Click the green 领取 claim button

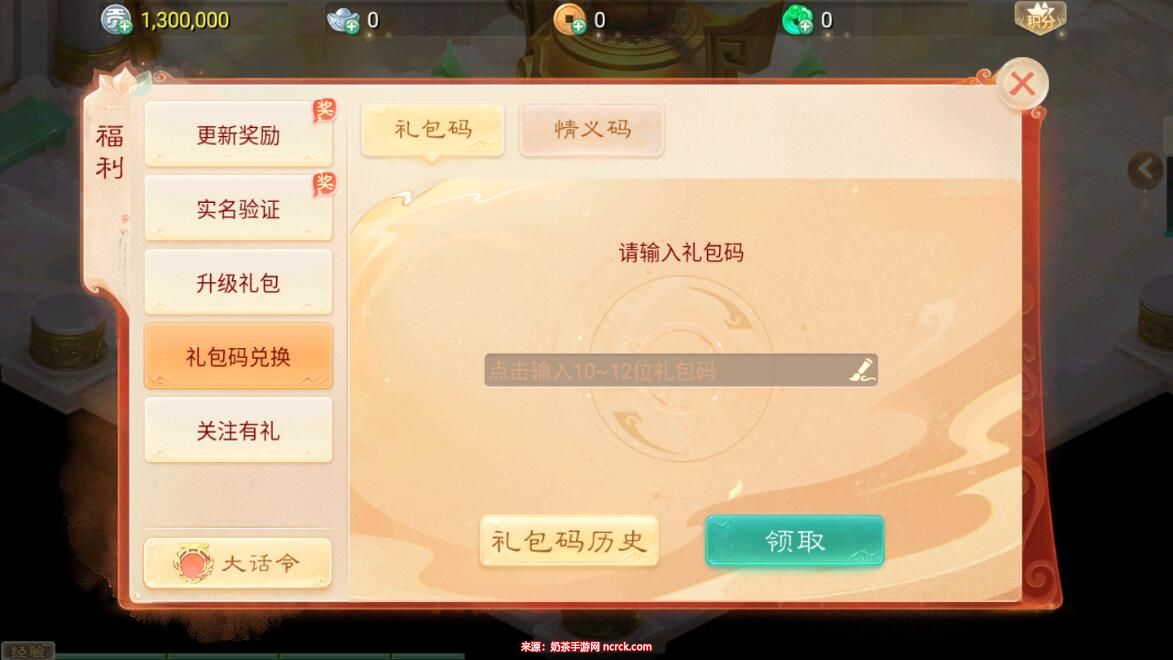(794, 540)
